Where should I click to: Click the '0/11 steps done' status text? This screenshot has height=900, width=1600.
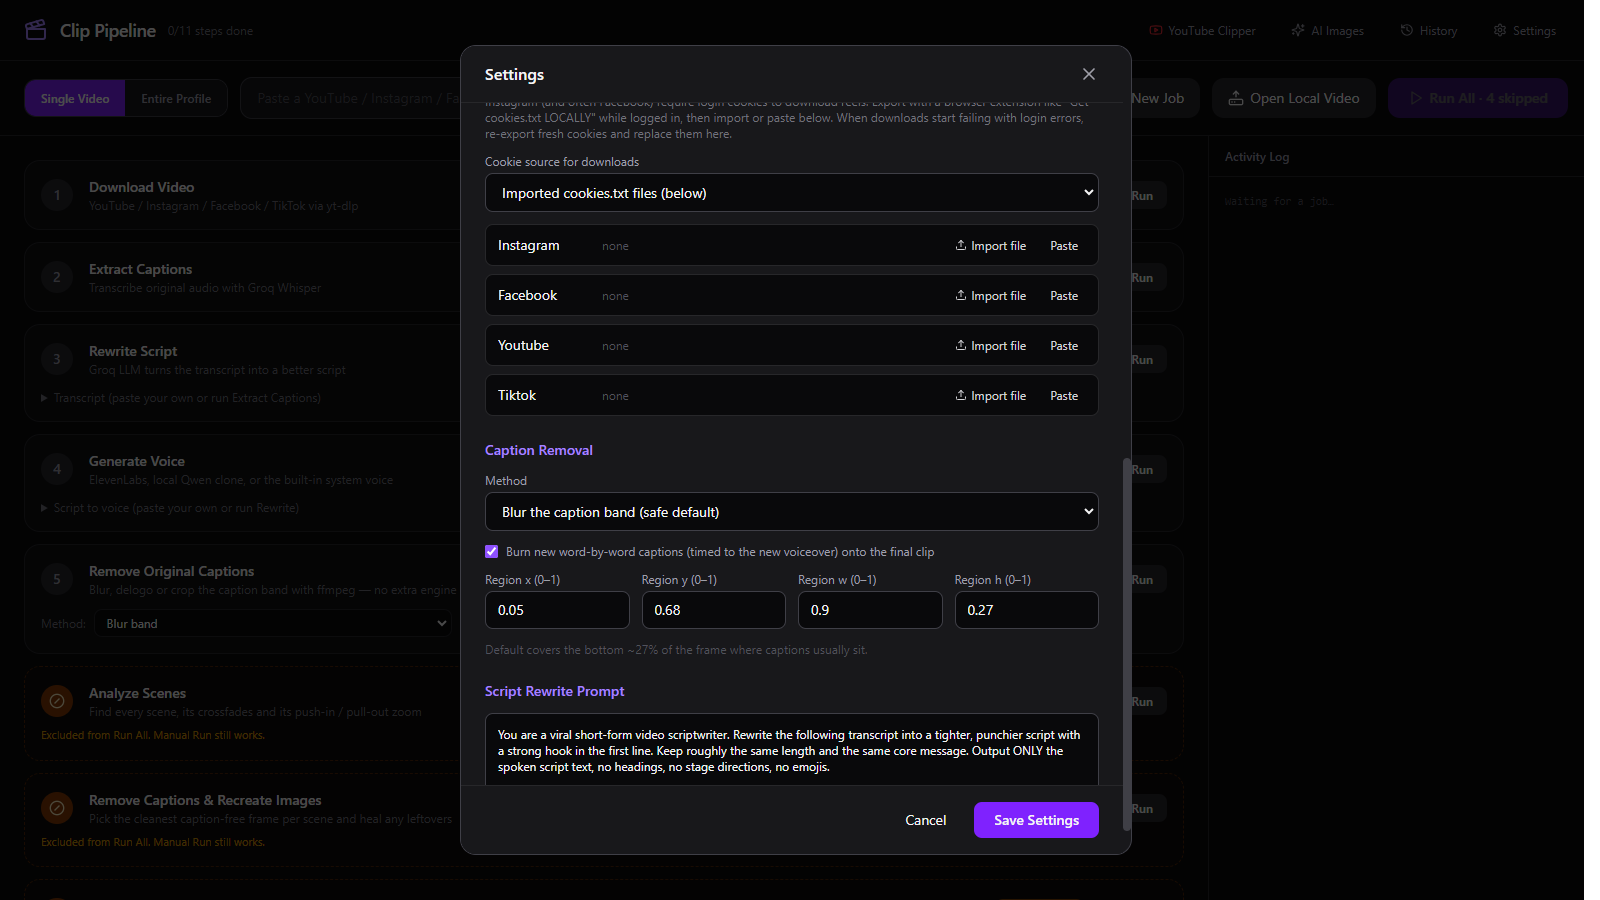pyautogui.click(x=210, y=31)
